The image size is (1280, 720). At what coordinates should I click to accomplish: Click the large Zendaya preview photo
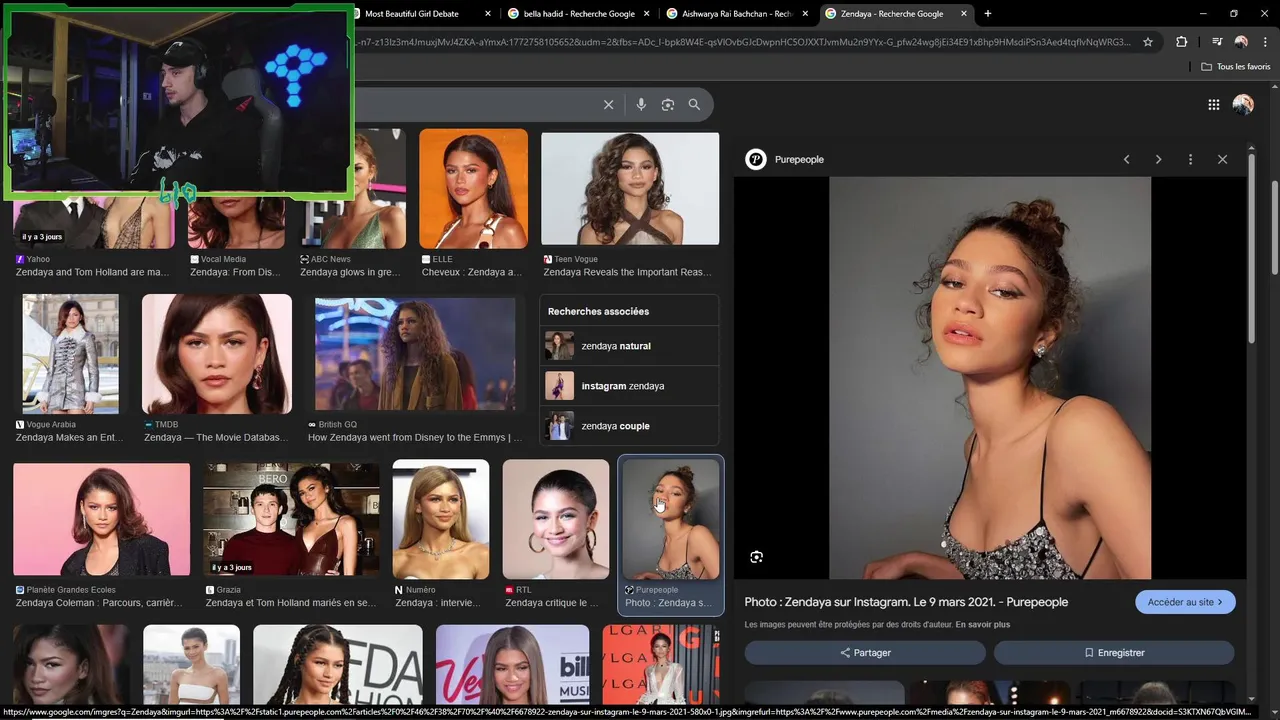point(990,378)
